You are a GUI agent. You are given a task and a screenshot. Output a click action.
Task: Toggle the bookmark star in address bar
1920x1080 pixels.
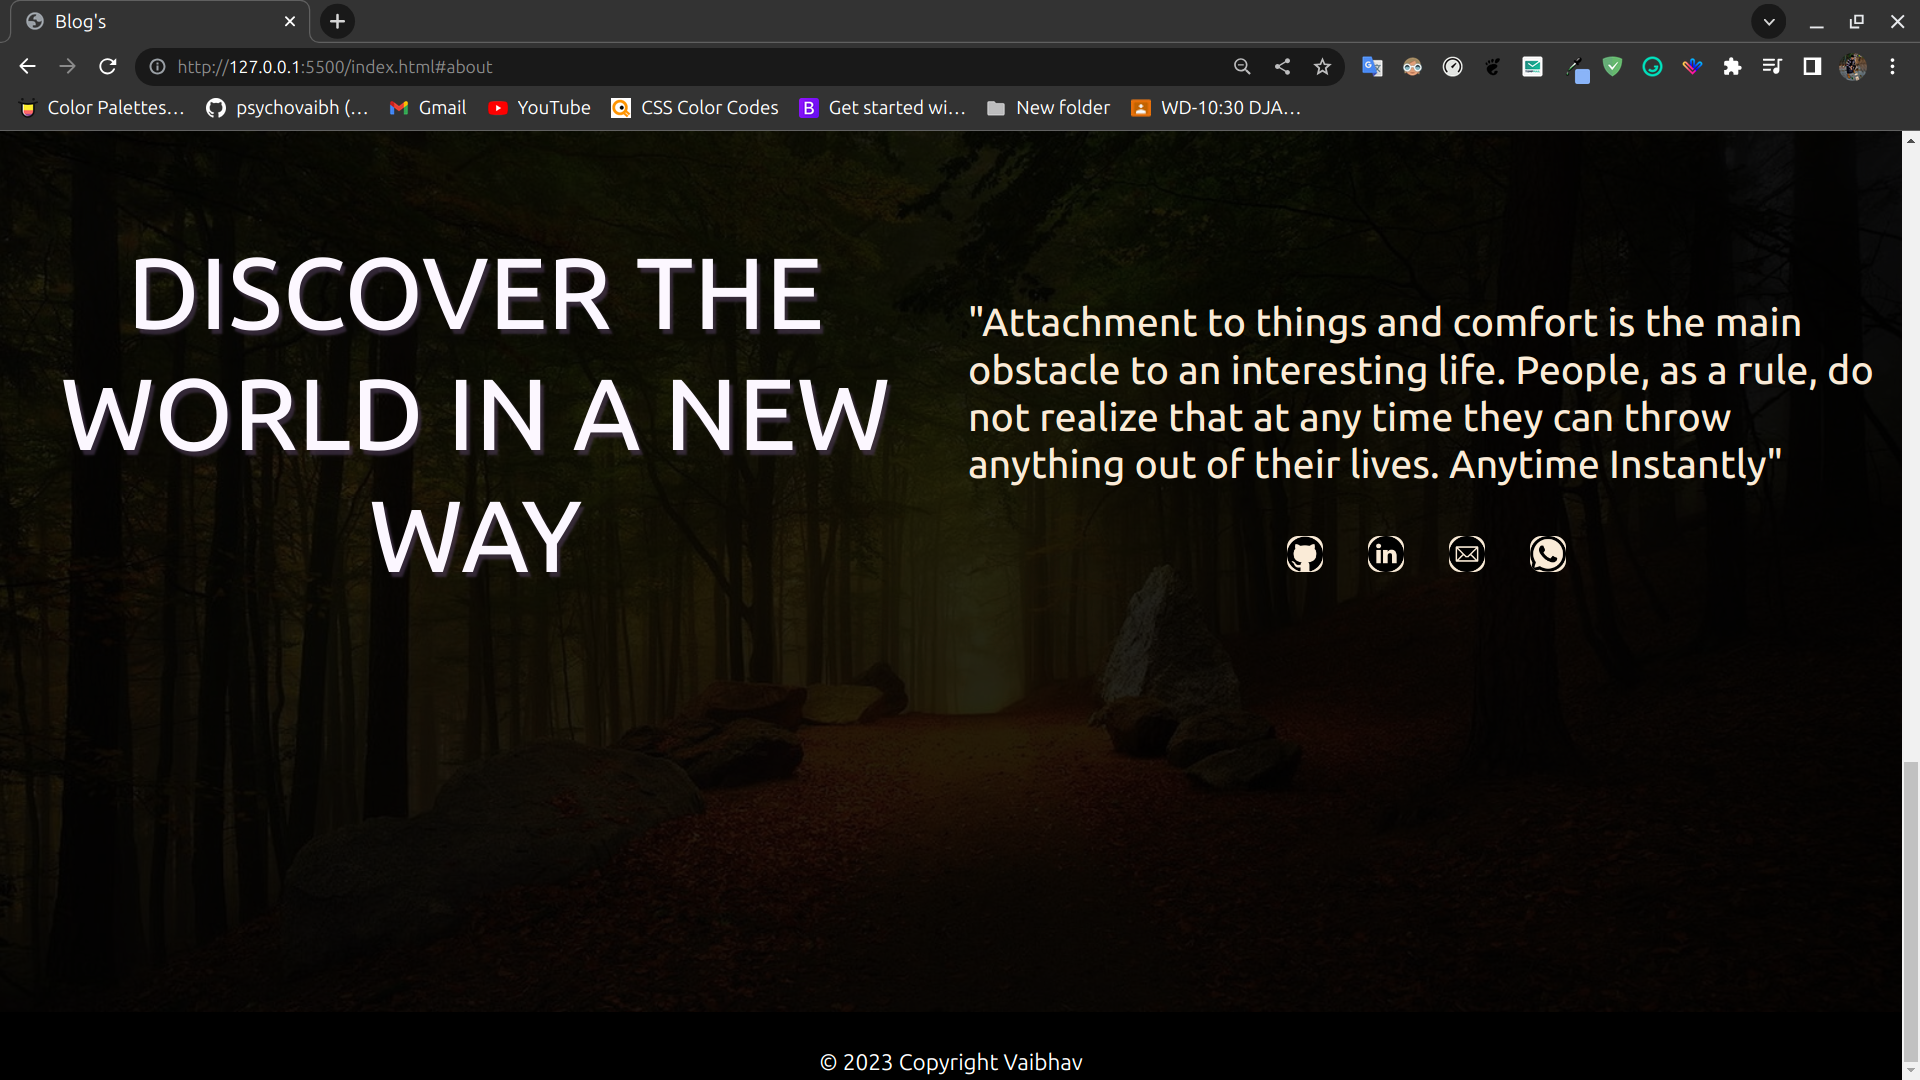[1321, 67]
